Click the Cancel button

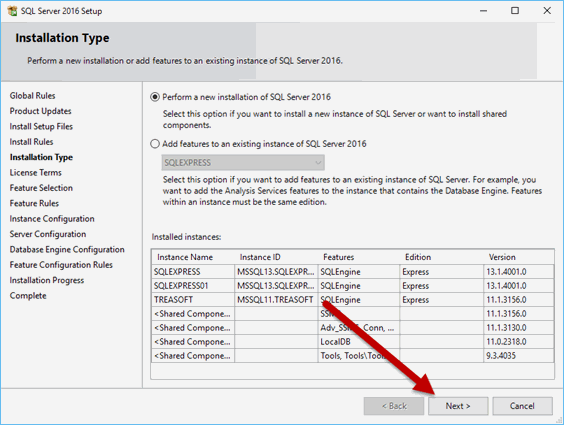522,406
